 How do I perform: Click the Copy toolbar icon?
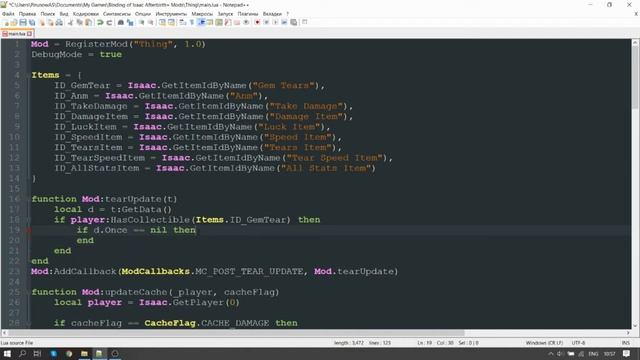(x=79, y=22)
